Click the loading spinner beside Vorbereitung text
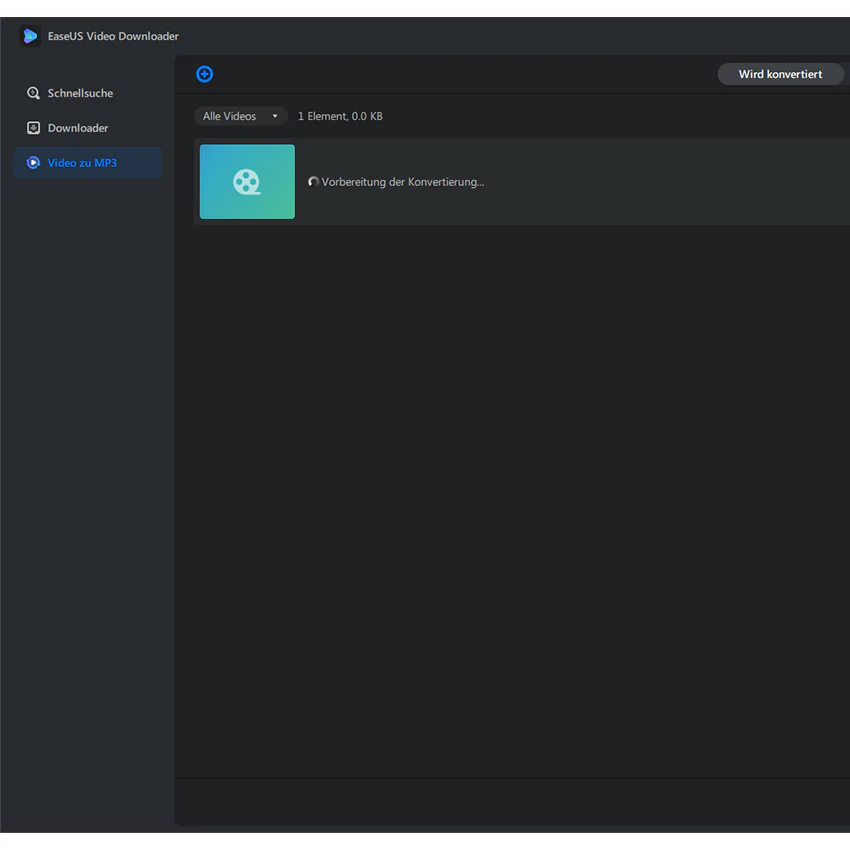The image size is (850, 850). 313,182
